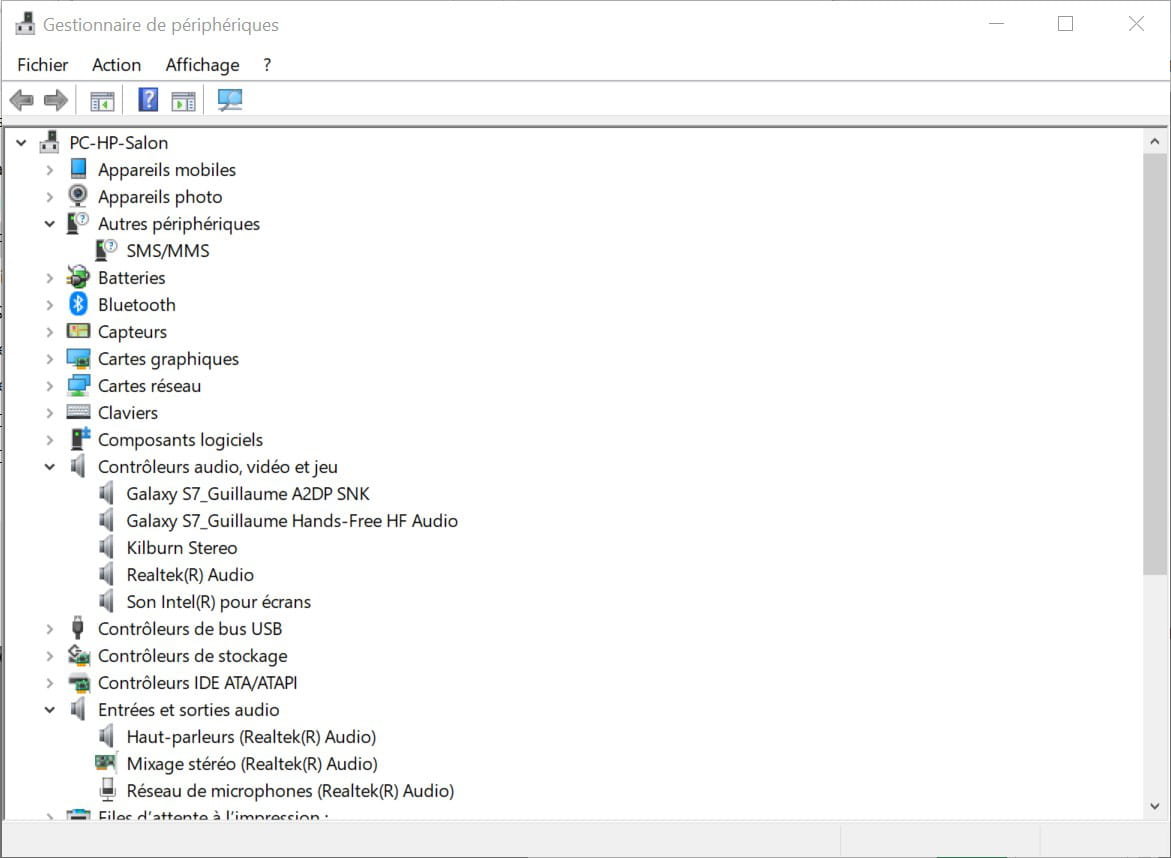Collapse Entrées et sorties audio category
Image resolution: width=1171 pixels, height=858 pixels.
[x=49, y=709]
